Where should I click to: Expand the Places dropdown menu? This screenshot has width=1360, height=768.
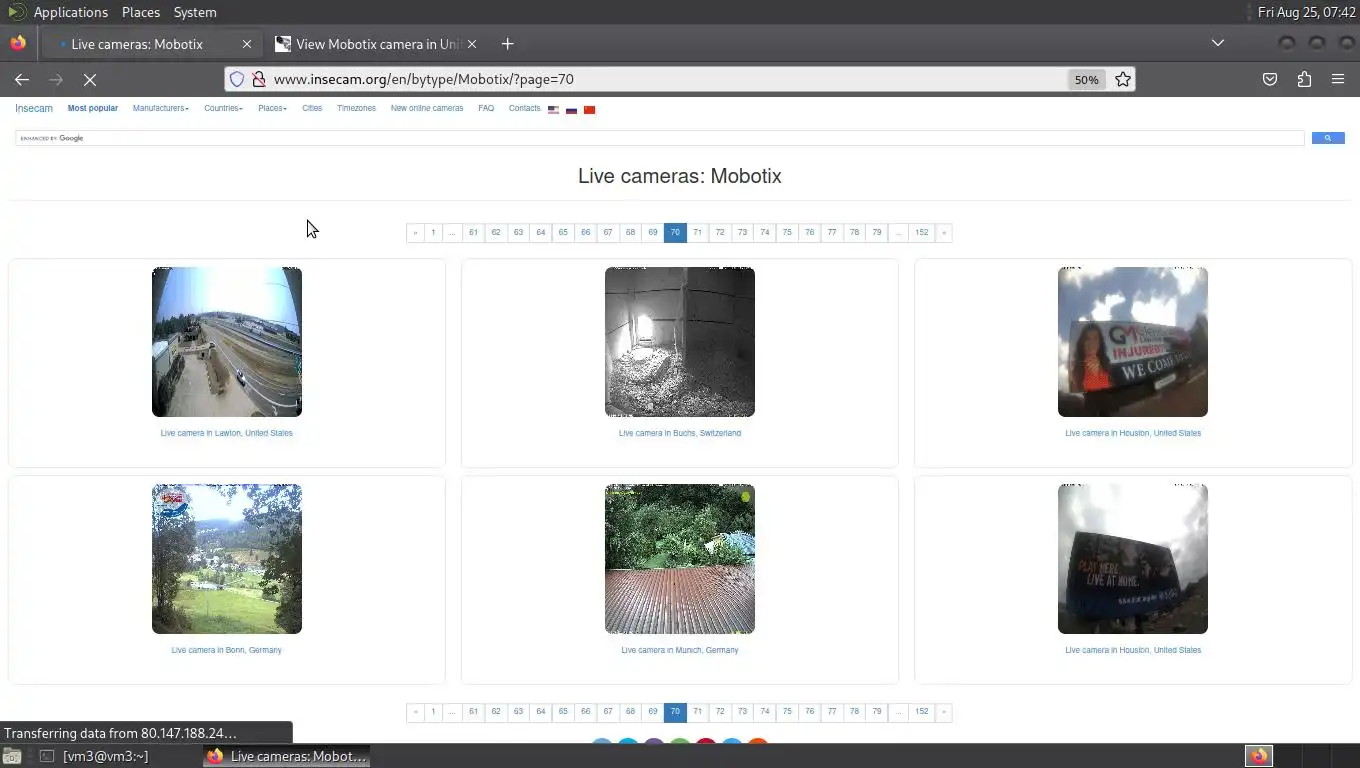(272, 108)
